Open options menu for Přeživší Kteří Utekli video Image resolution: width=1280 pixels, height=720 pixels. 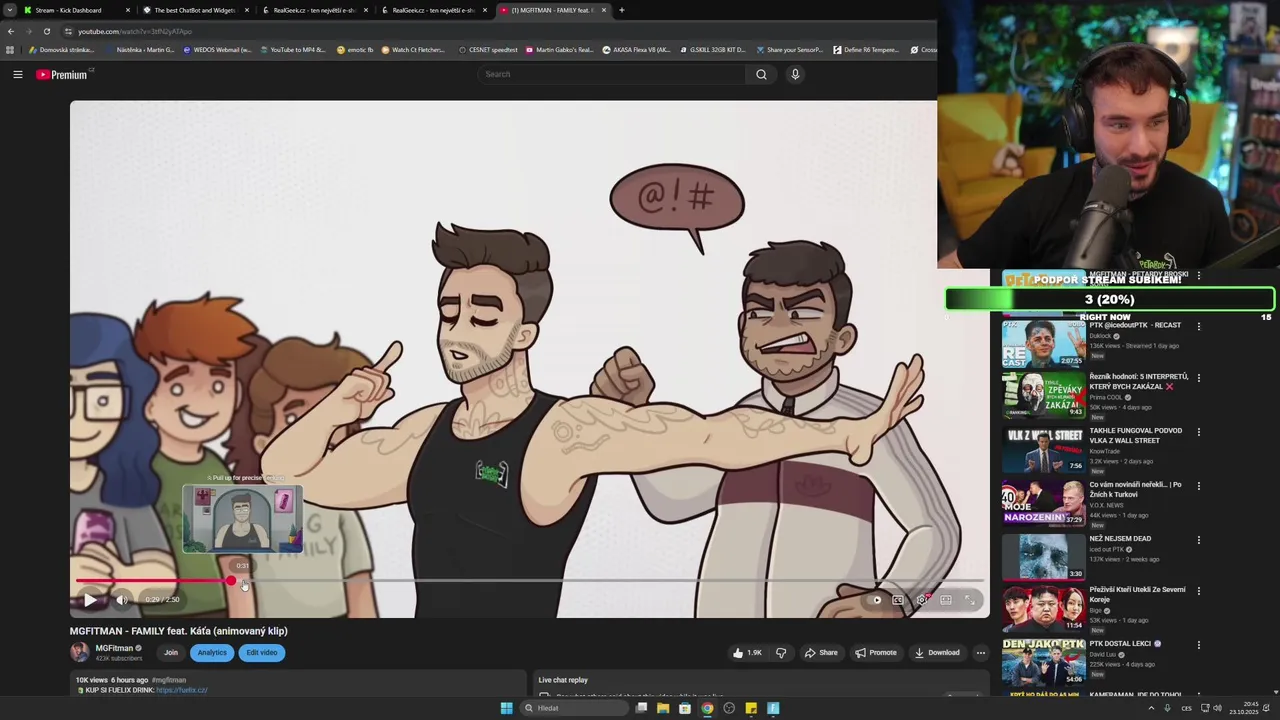pyautogui.click(x=1199, y=591)
